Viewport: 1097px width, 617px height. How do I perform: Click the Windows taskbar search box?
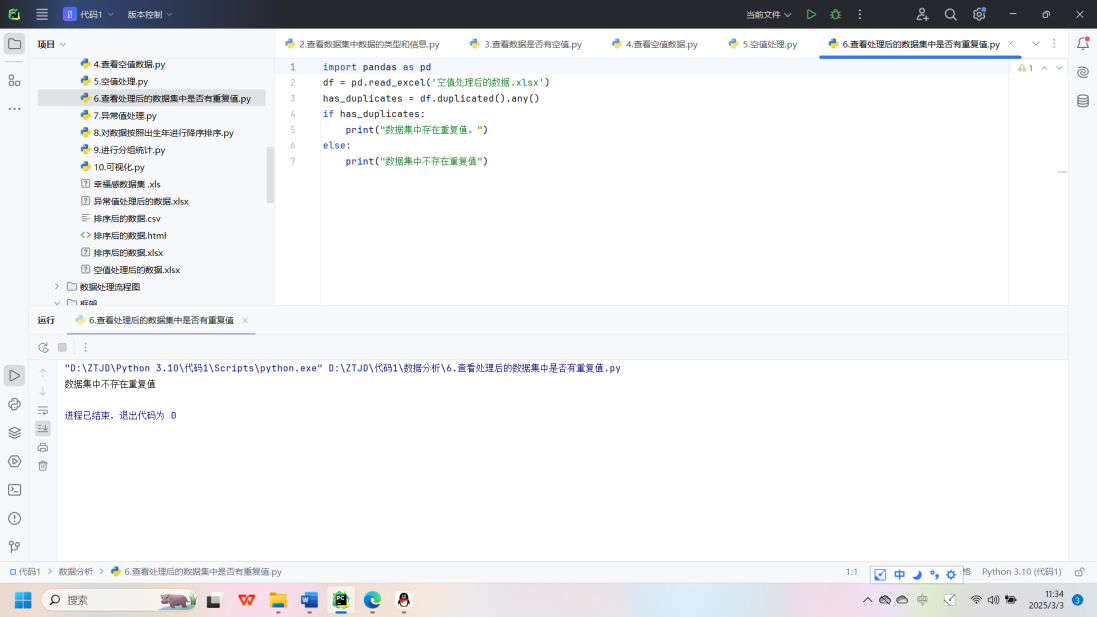(x=120, y=600)
